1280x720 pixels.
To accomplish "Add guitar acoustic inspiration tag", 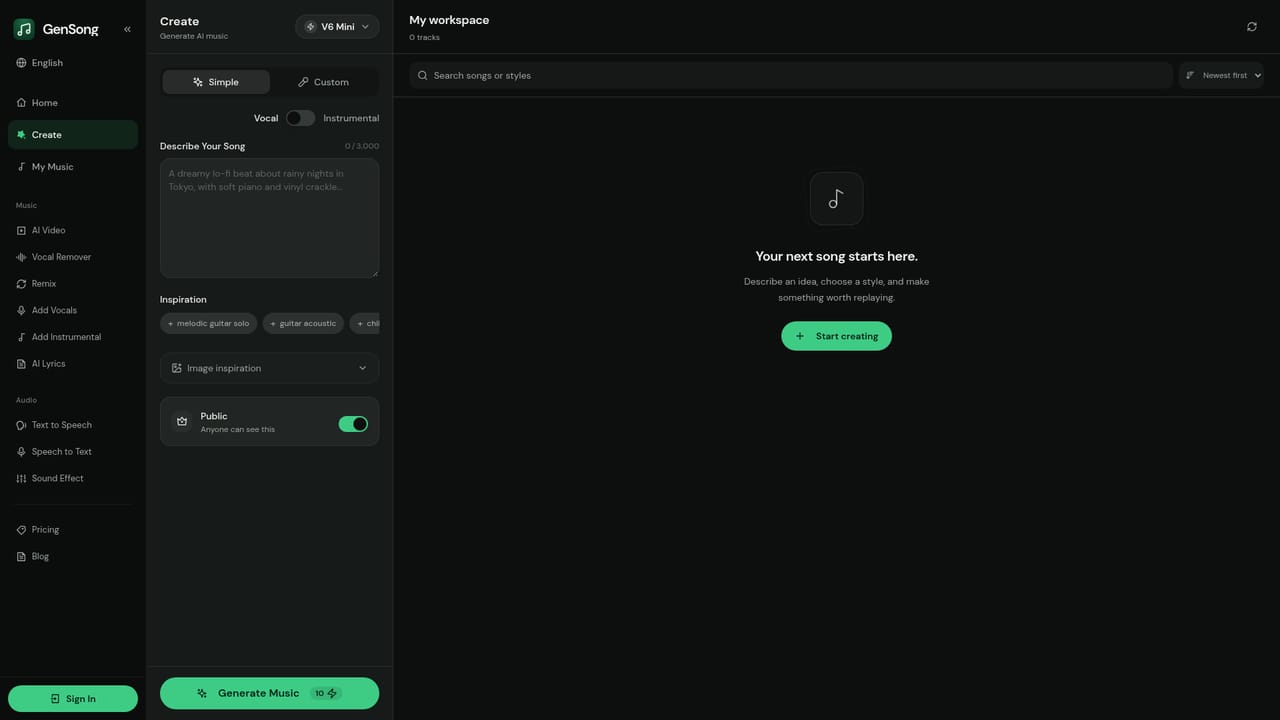I will point(303,324).
